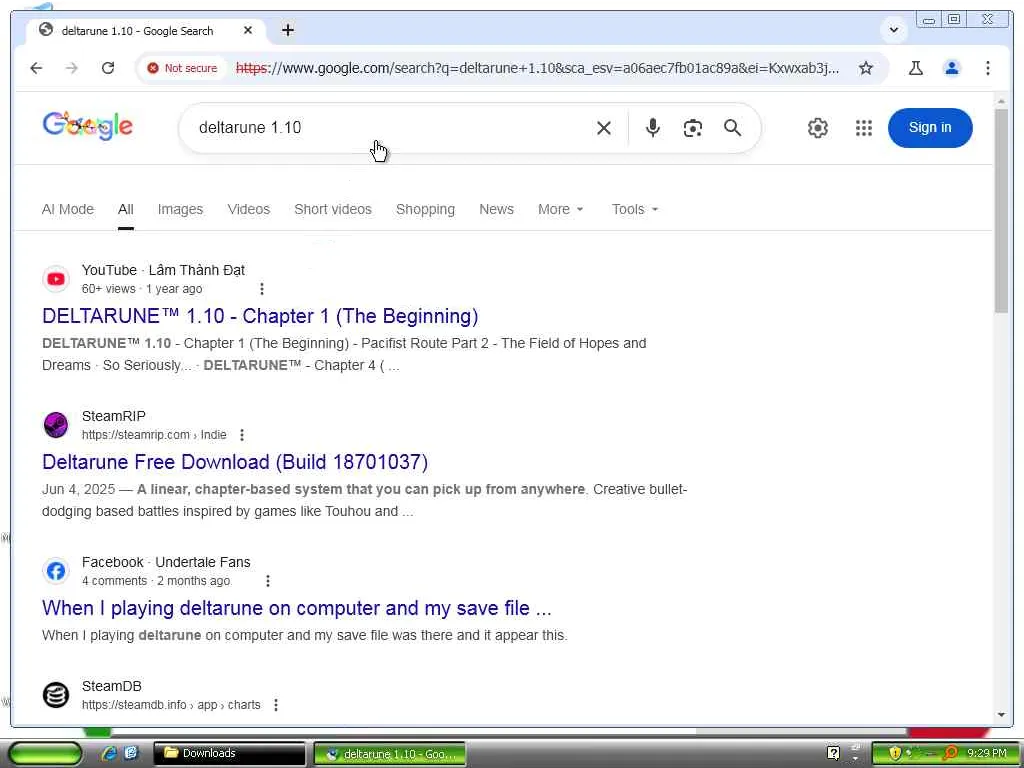This screenshot has width=1024, height=768.
Task: Click the steamdb.info breadcrumb URL
Action: (171, 705)
